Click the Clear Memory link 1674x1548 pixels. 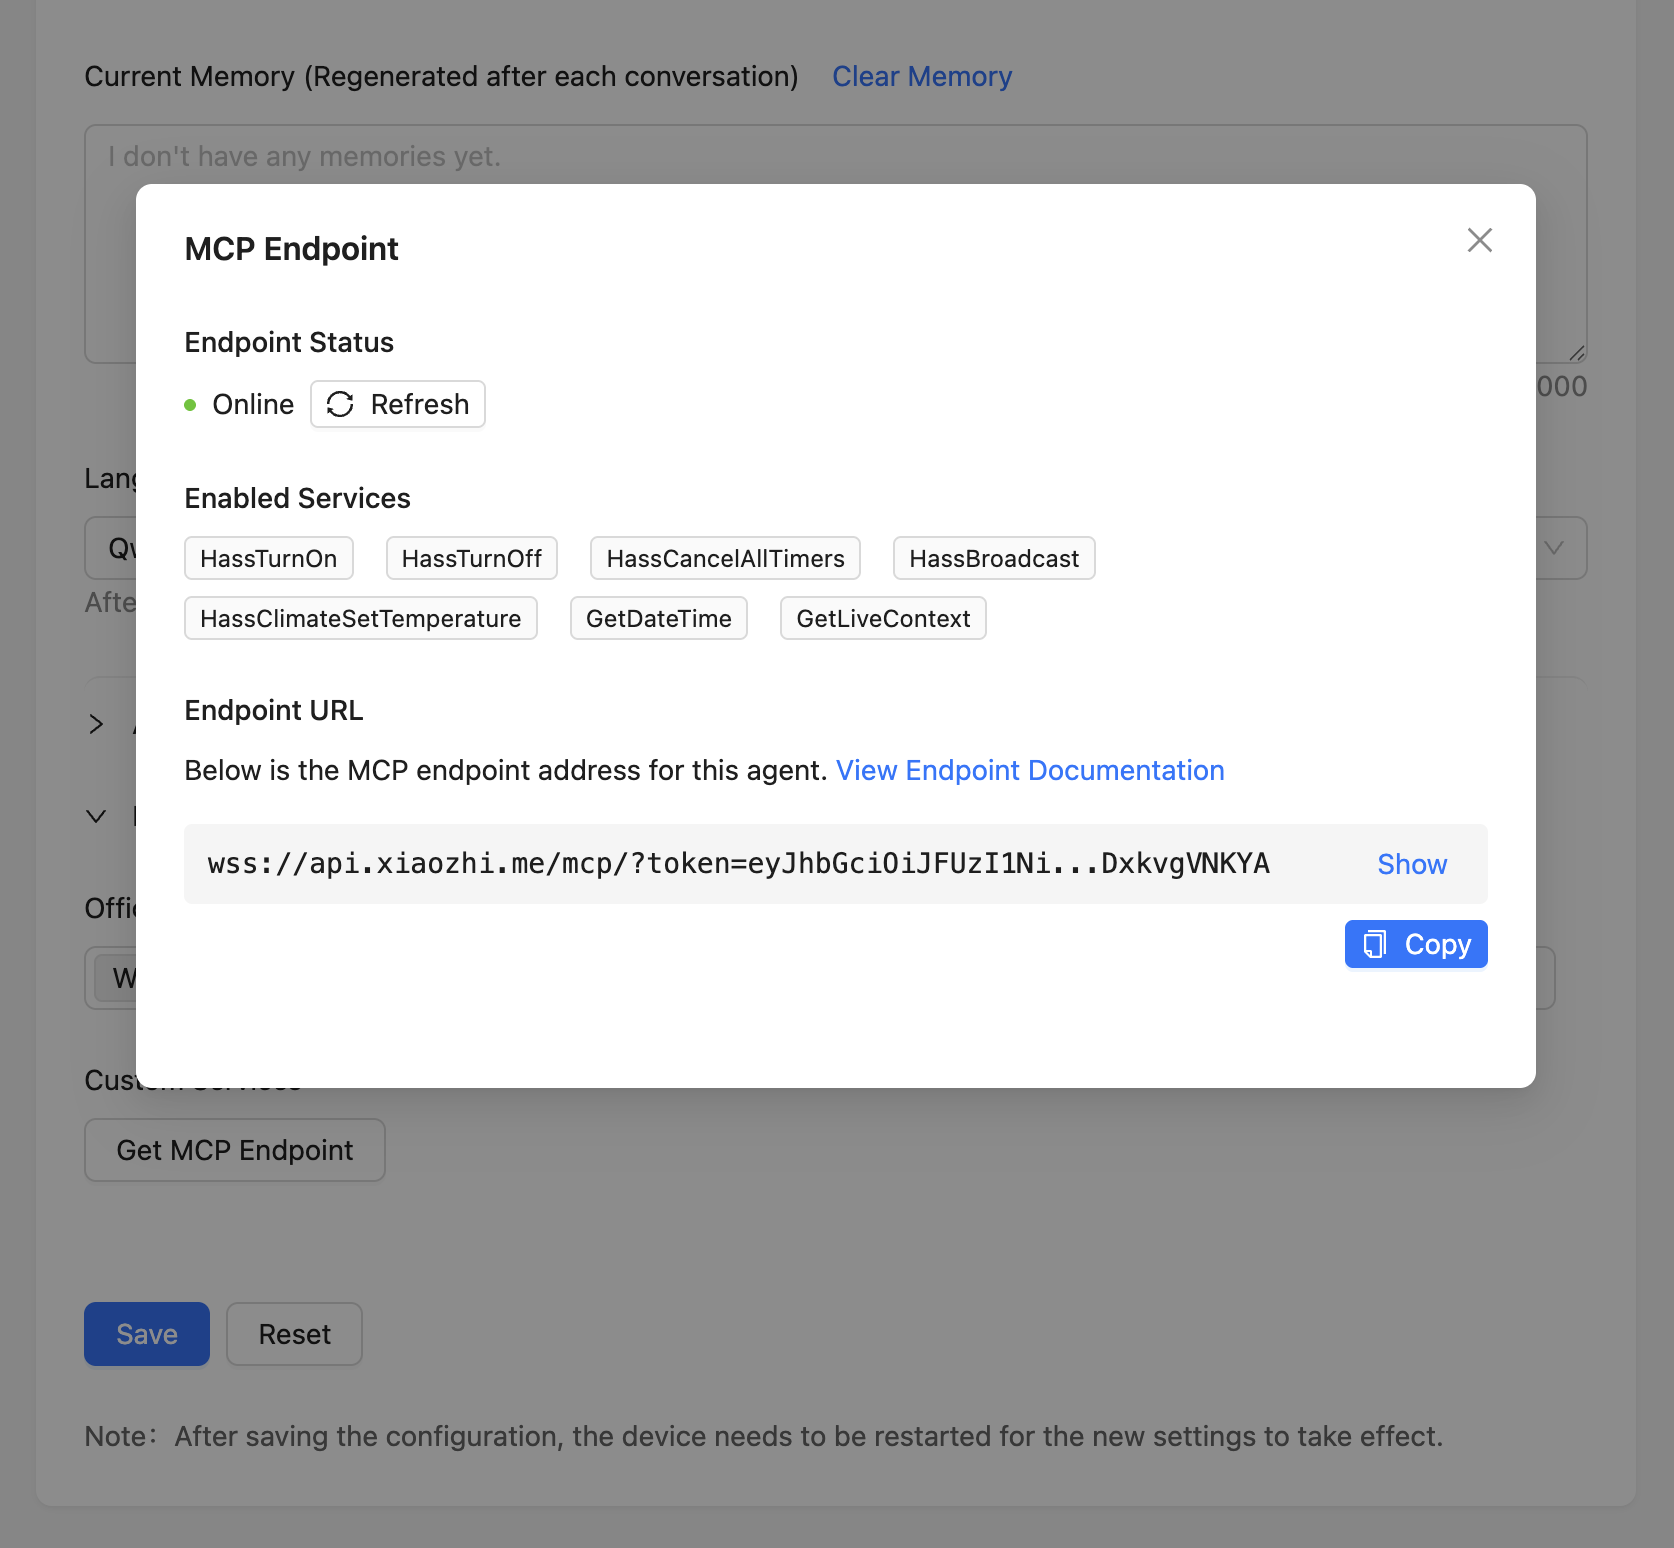(x=921, y=76)
